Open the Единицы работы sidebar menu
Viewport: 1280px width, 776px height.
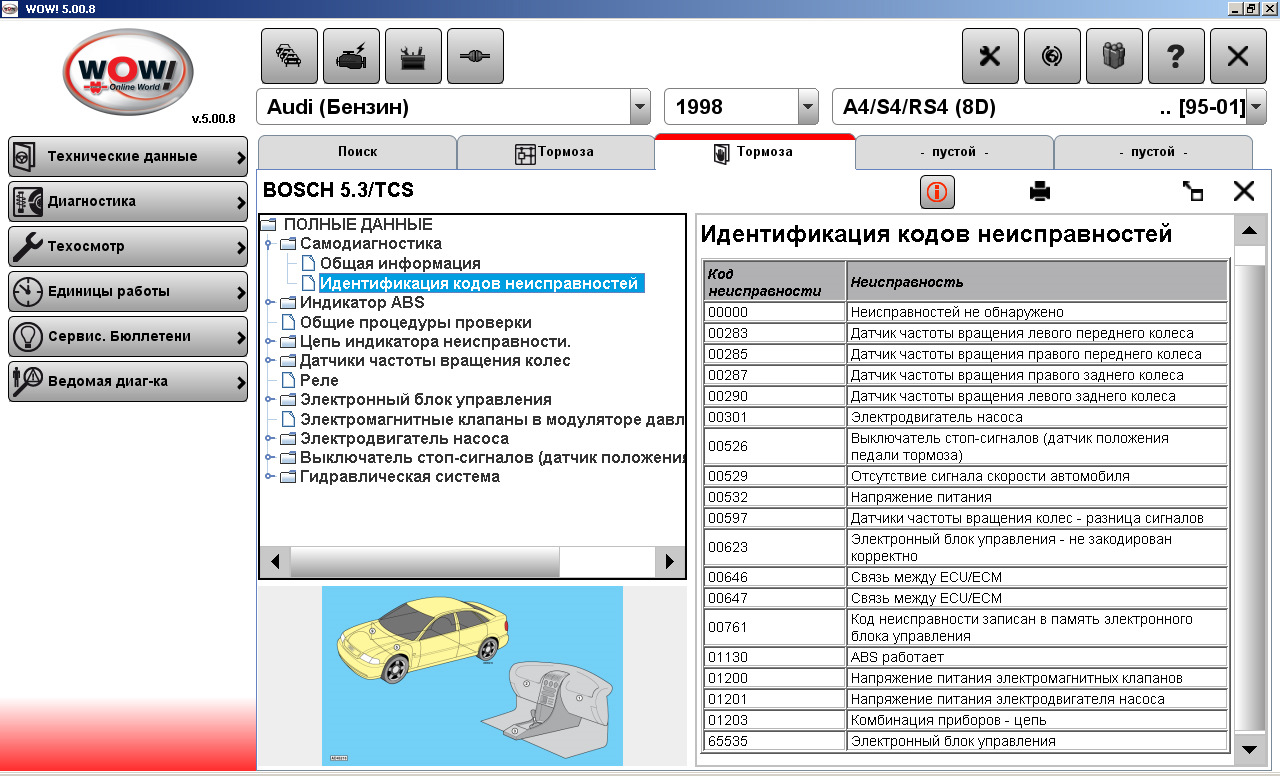pos(128,292)
